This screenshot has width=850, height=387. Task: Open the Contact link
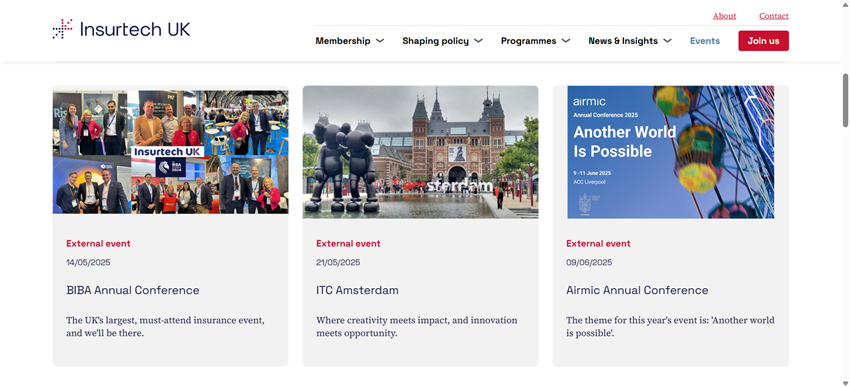pyautogui.click(x=774, y=16)
